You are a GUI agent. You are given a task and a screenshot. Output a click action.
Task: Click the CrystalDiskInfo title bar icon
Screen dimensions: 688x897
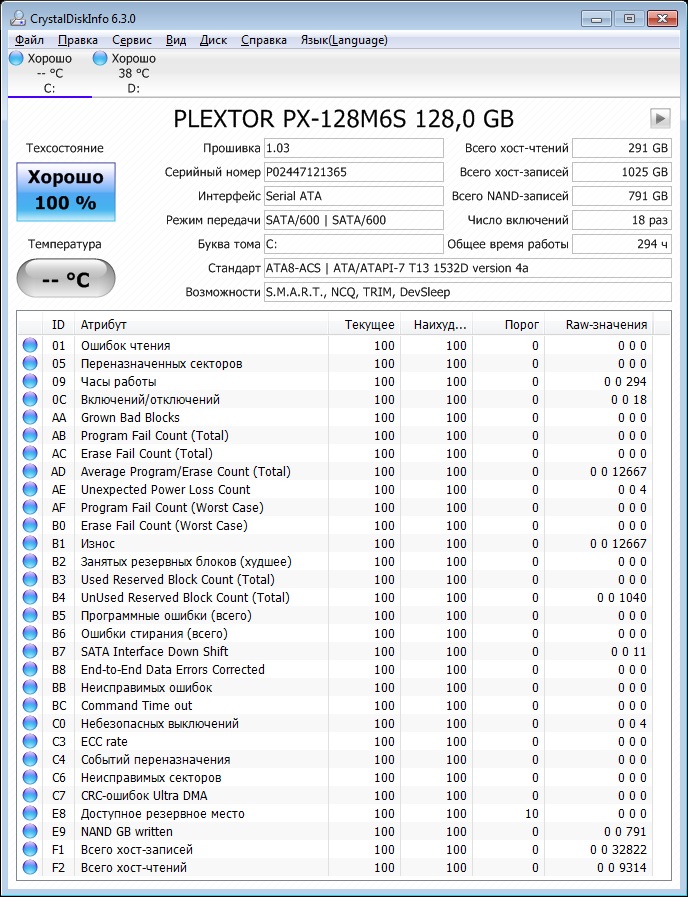tap(18, 18)
